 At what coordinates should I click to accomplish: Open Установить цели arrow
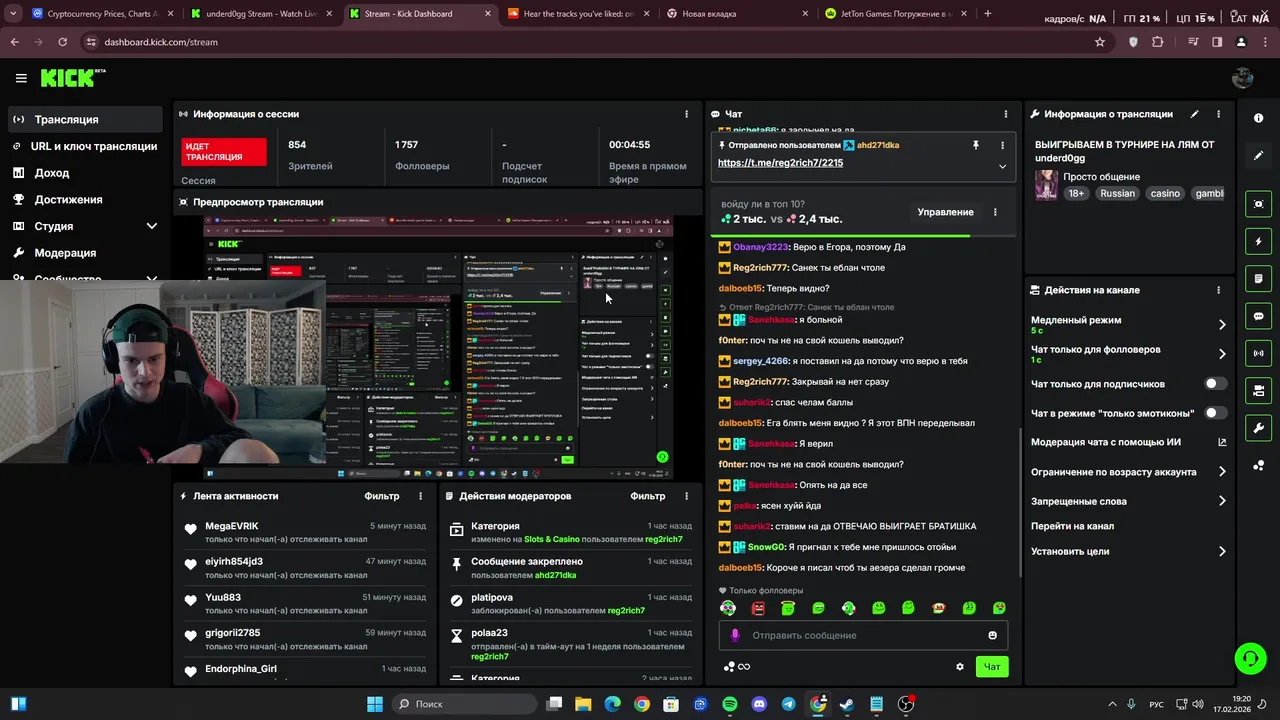pyautogui.click(x=1222, y=551)
